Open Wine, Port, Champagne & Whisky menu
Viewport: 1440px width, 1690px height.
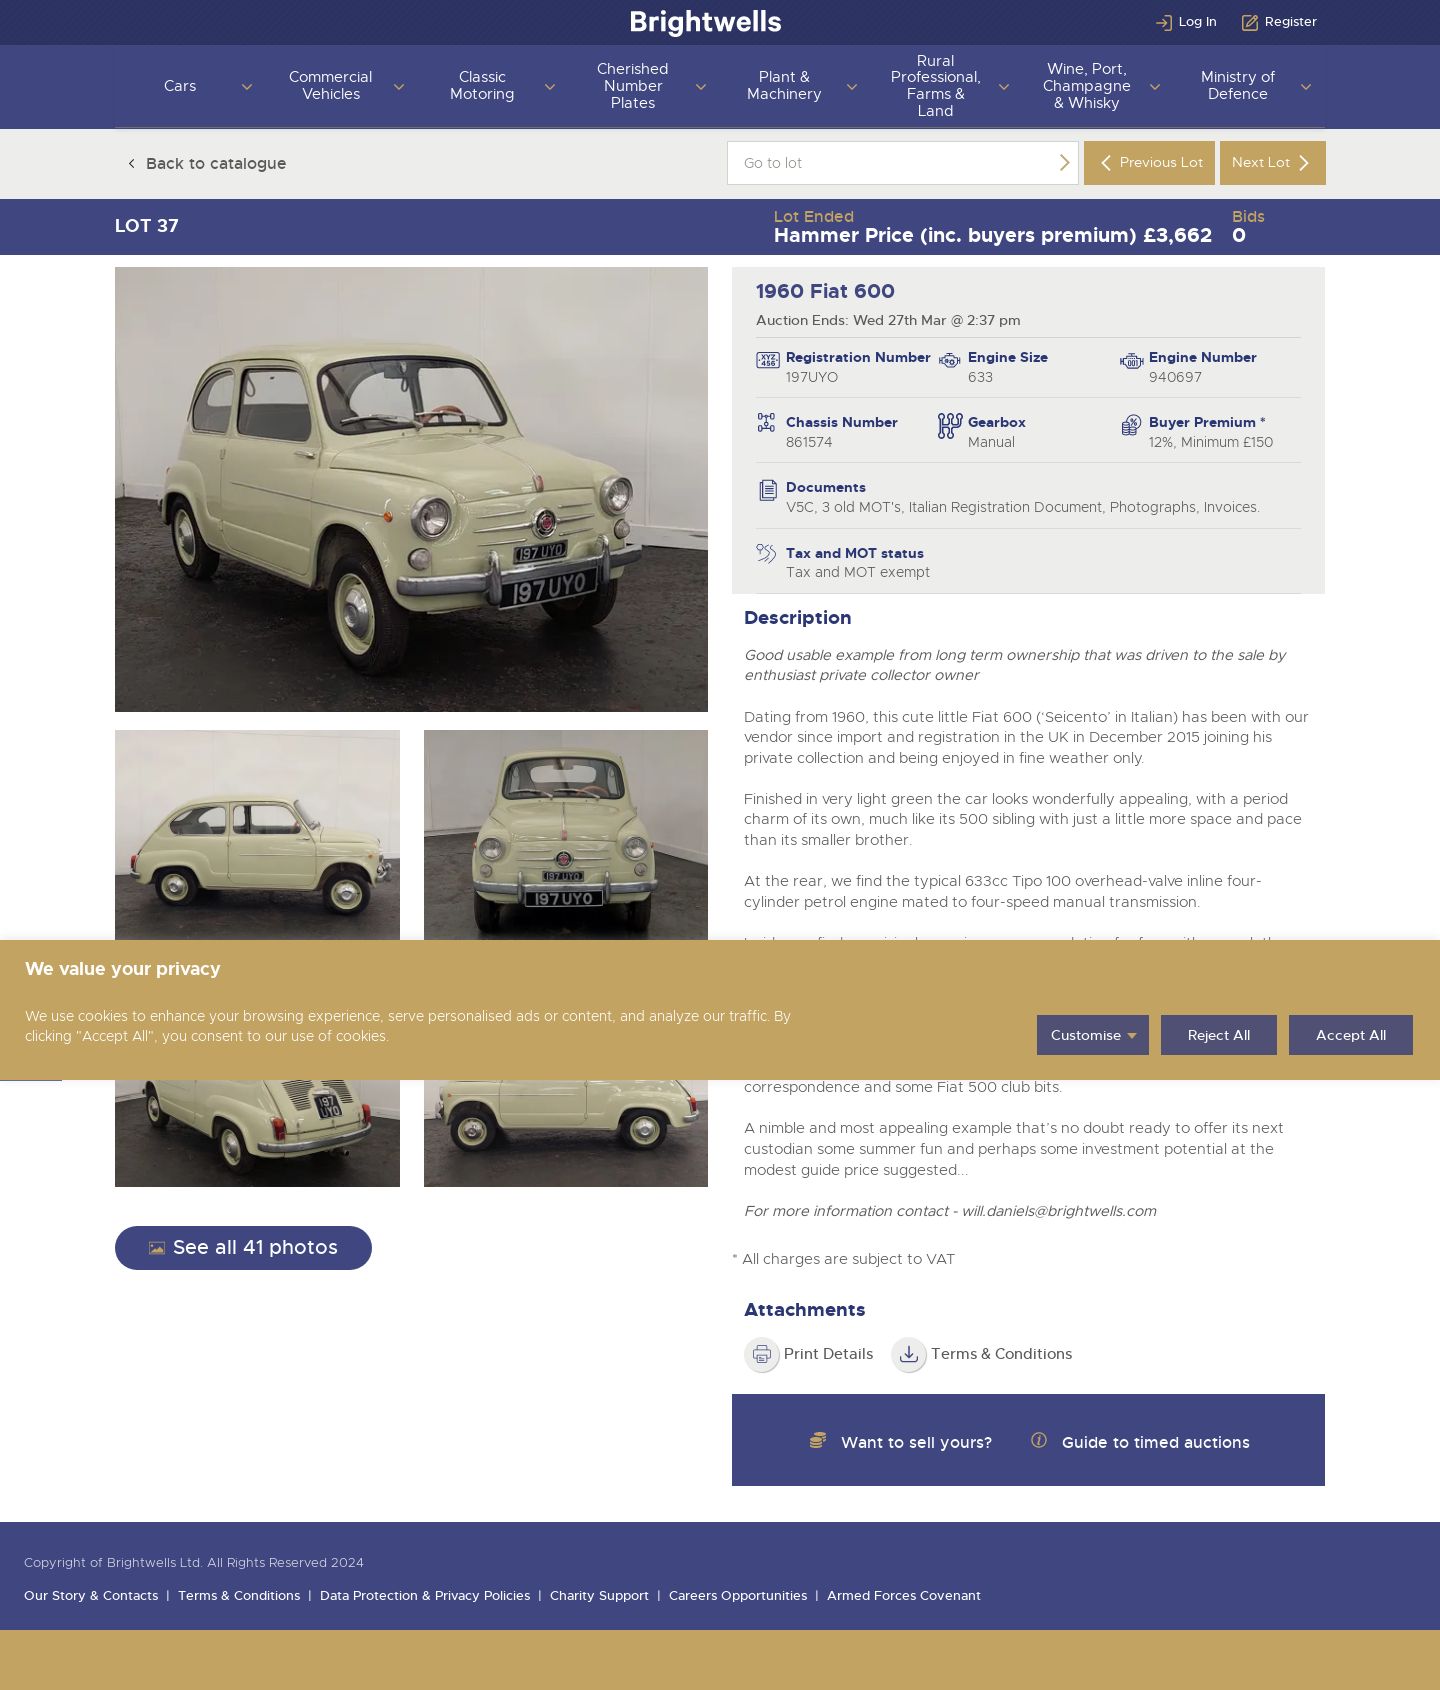pos(1087,86)
